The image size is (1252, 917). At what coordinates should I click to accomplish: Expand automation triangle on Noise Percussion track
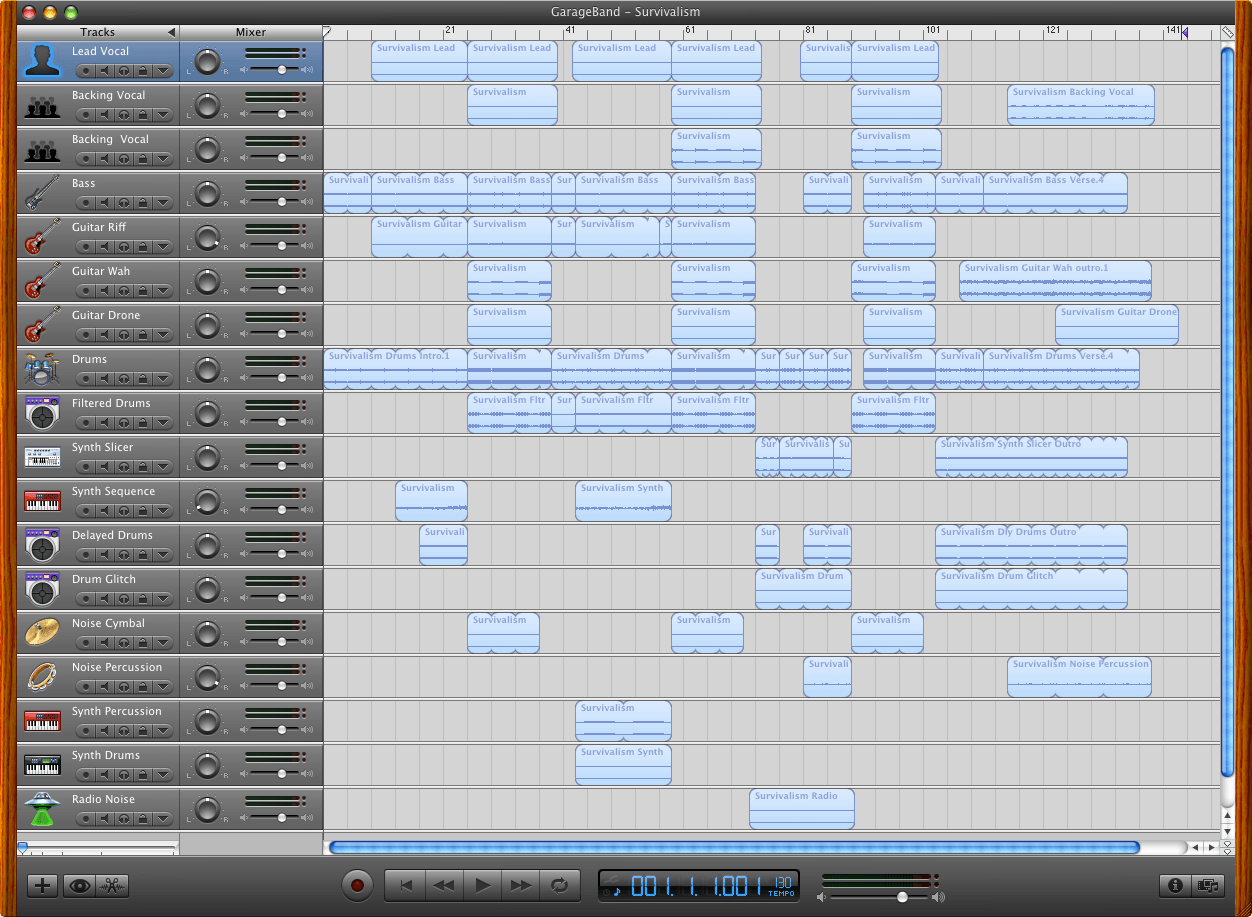point(162,687)
